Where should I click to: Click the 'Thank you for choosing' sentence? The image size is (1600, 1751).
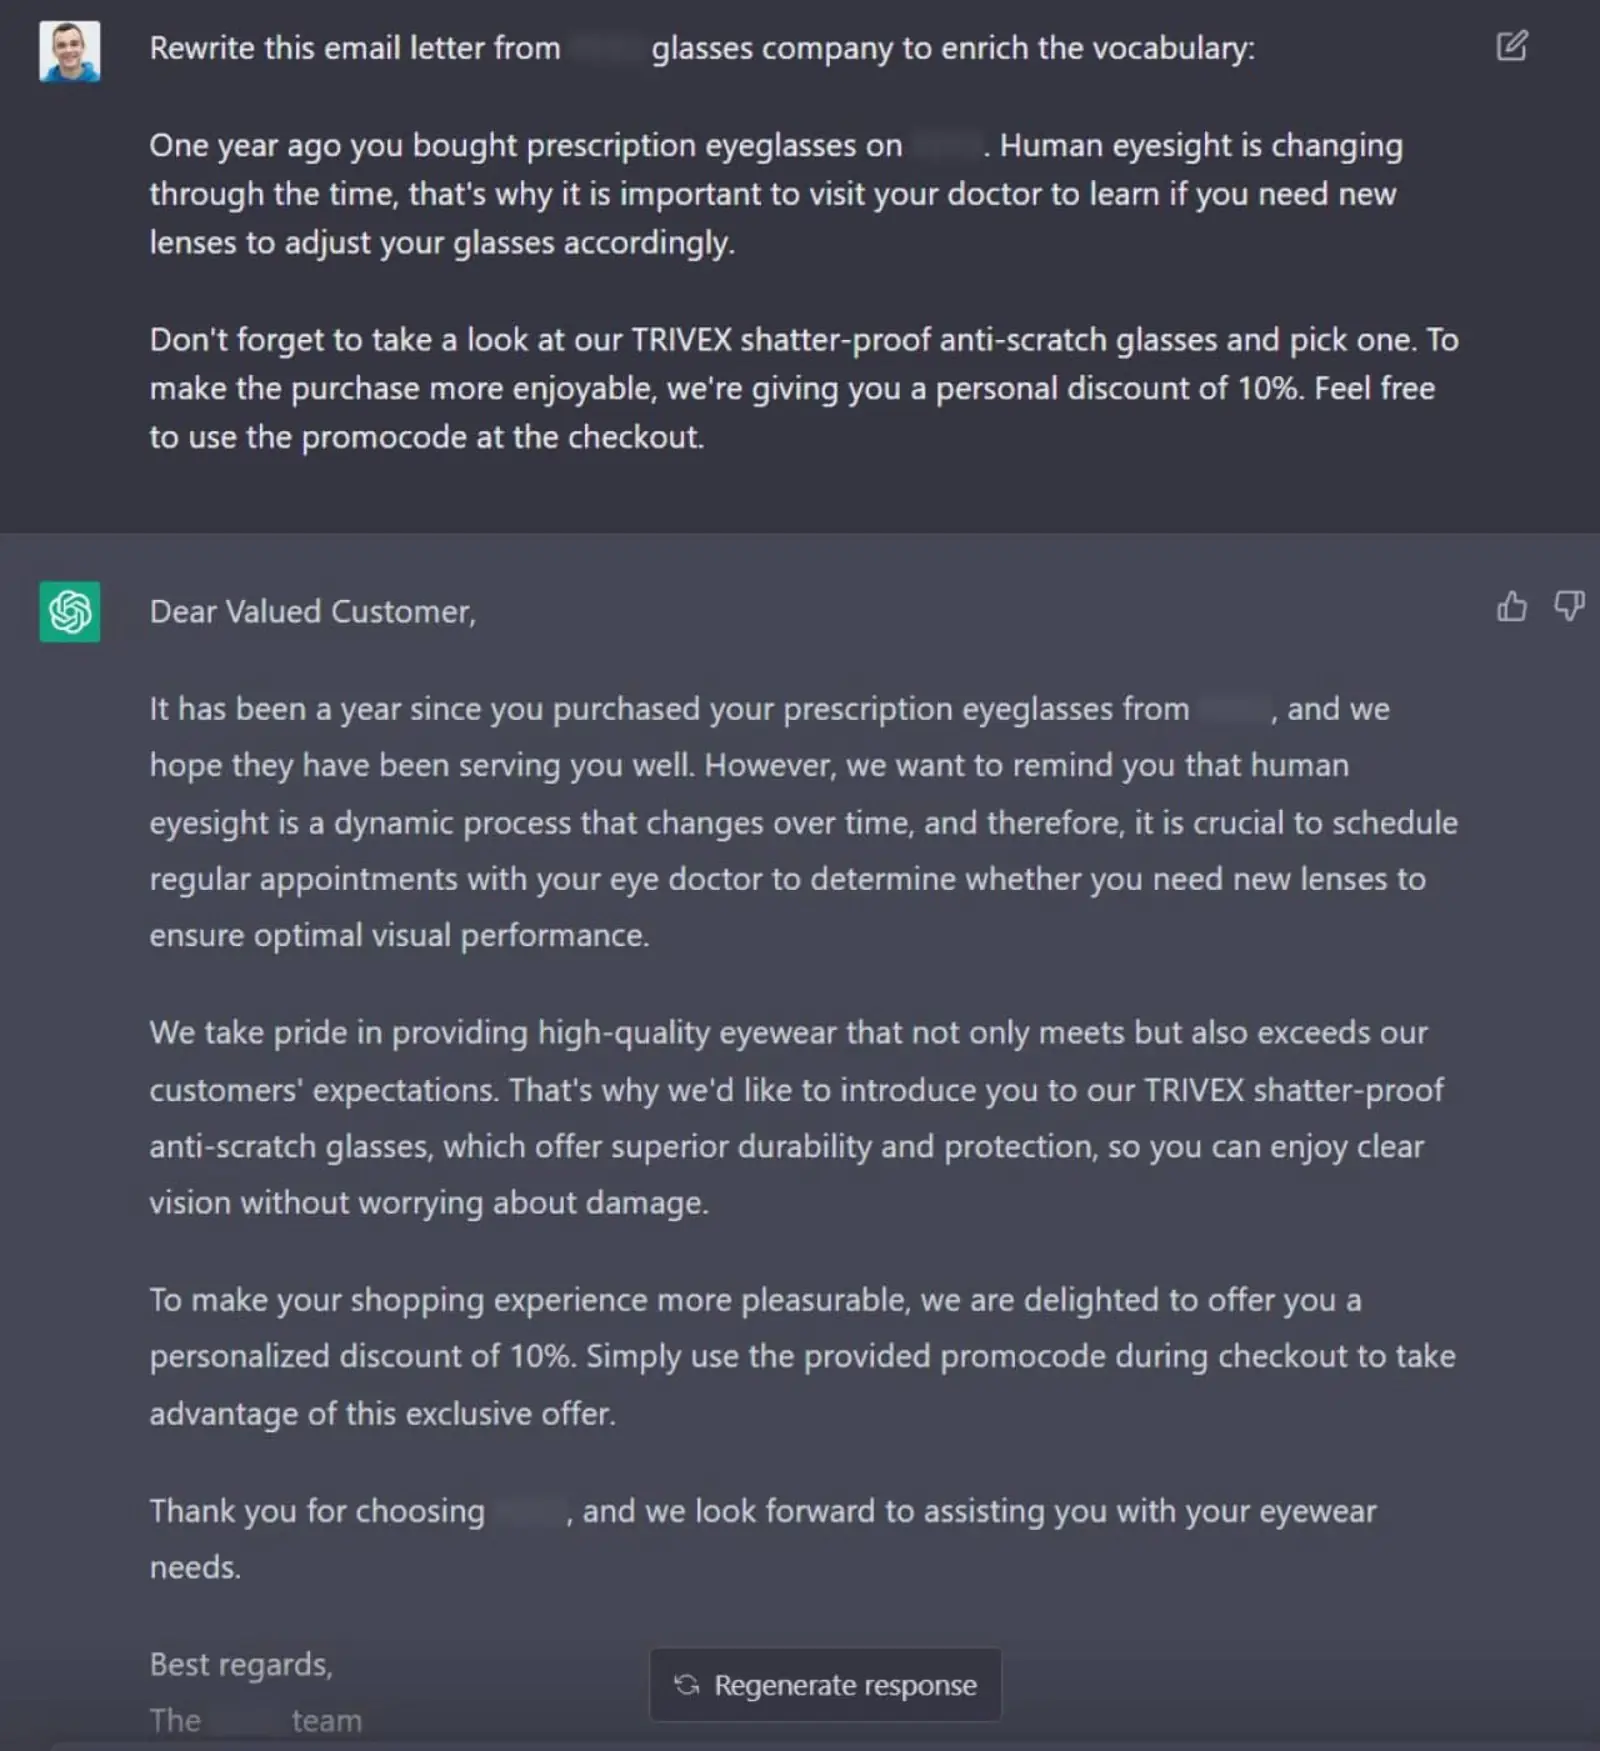point(763,1538)
